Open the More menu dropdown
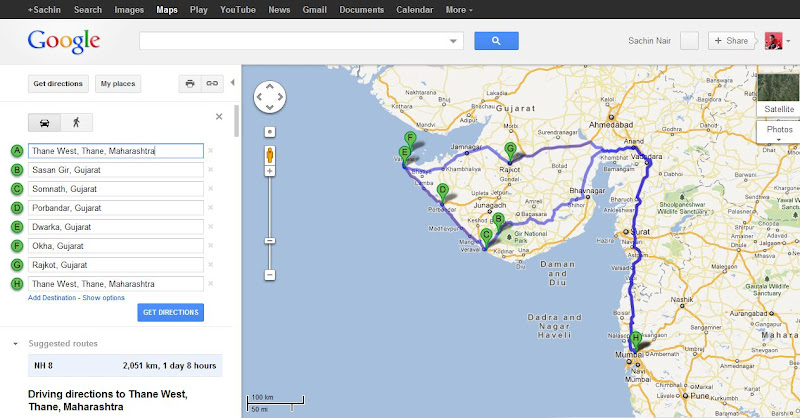The image size is (800, 418). (459, 10)
